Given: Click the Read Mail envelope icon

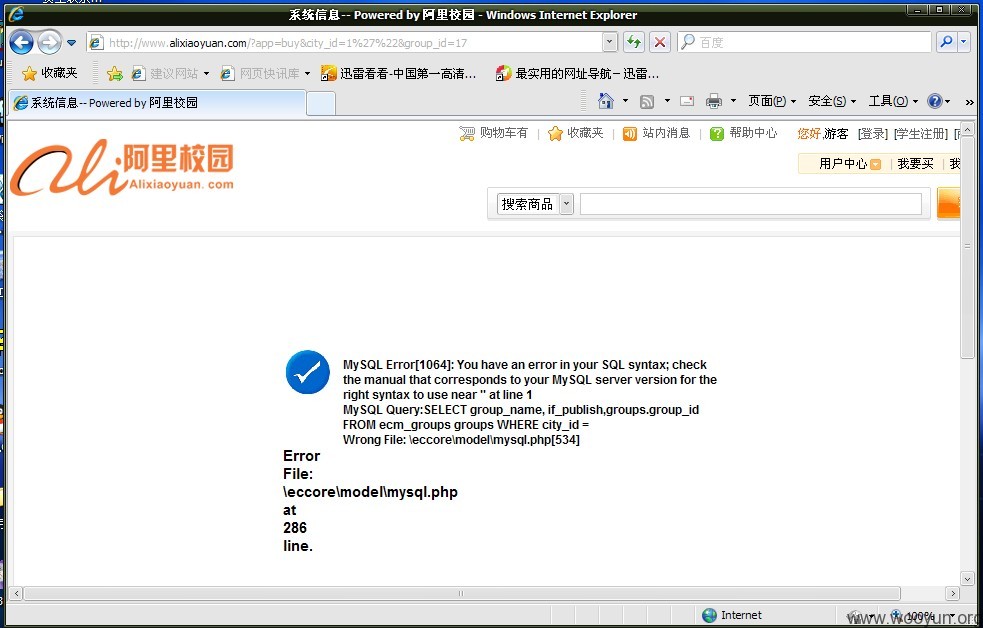Looking at the screenshot, I should [687, 101].
